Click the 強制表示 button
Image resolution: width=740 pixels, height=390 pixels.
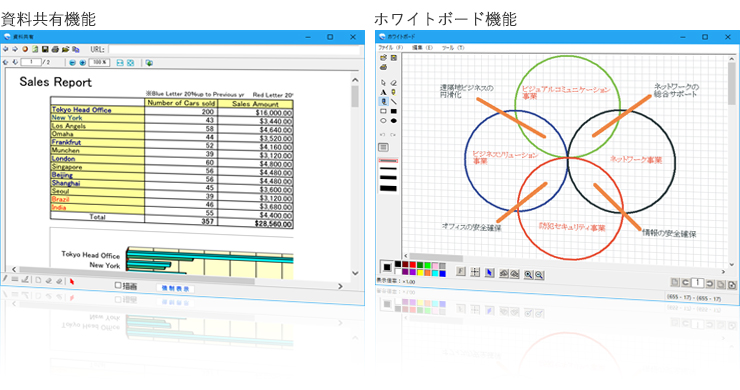[175, 288]
